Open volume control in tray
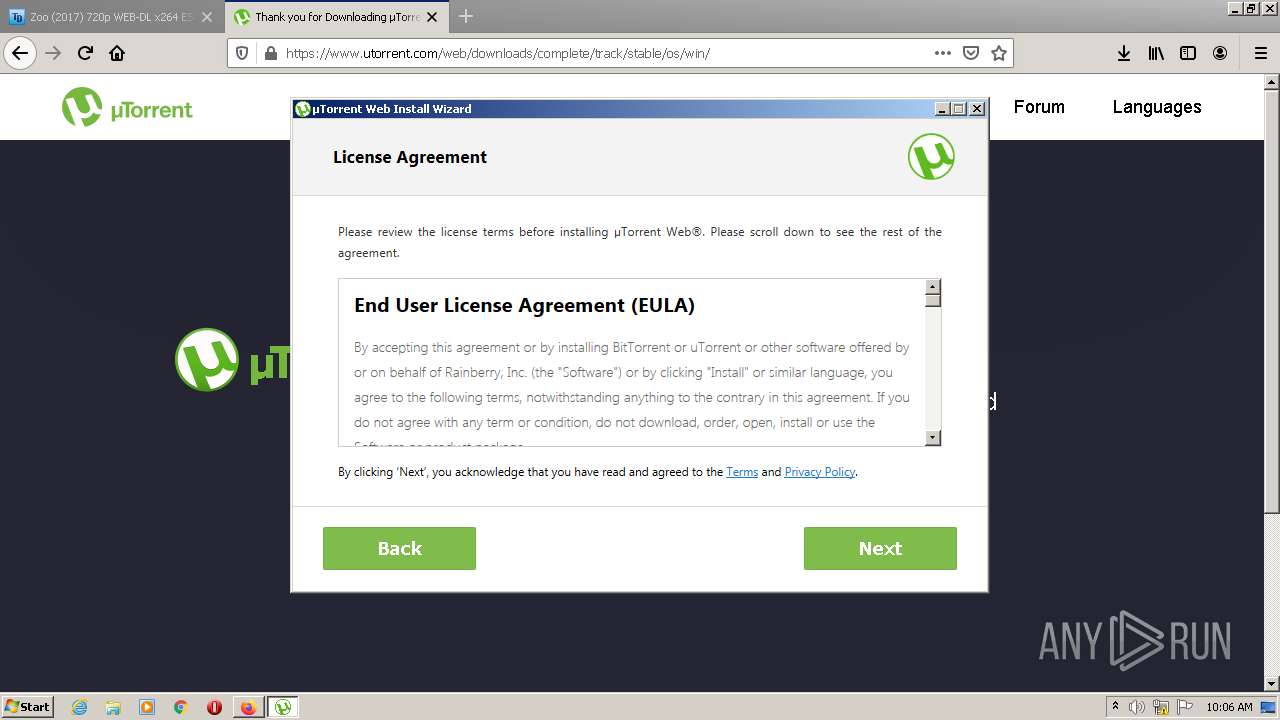This screenshot has width=1280, height=720. (x=1138, y=707)
